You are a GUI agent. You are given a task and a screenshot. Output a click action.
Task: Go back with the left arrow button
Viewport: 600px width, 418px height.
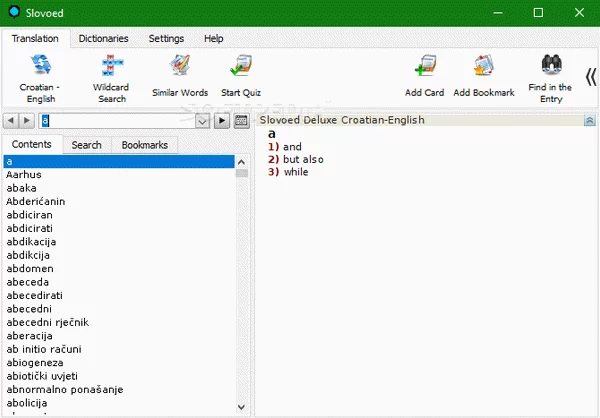click(x=10, y=121)
